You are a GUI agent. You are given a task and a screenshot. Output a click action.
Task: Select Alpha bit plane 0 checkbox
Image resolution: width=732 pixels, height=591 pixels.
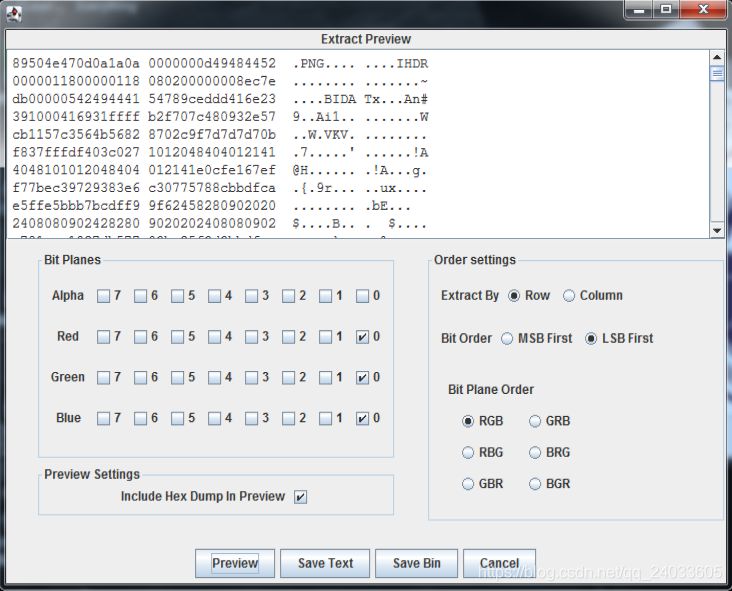coord(362,296)
